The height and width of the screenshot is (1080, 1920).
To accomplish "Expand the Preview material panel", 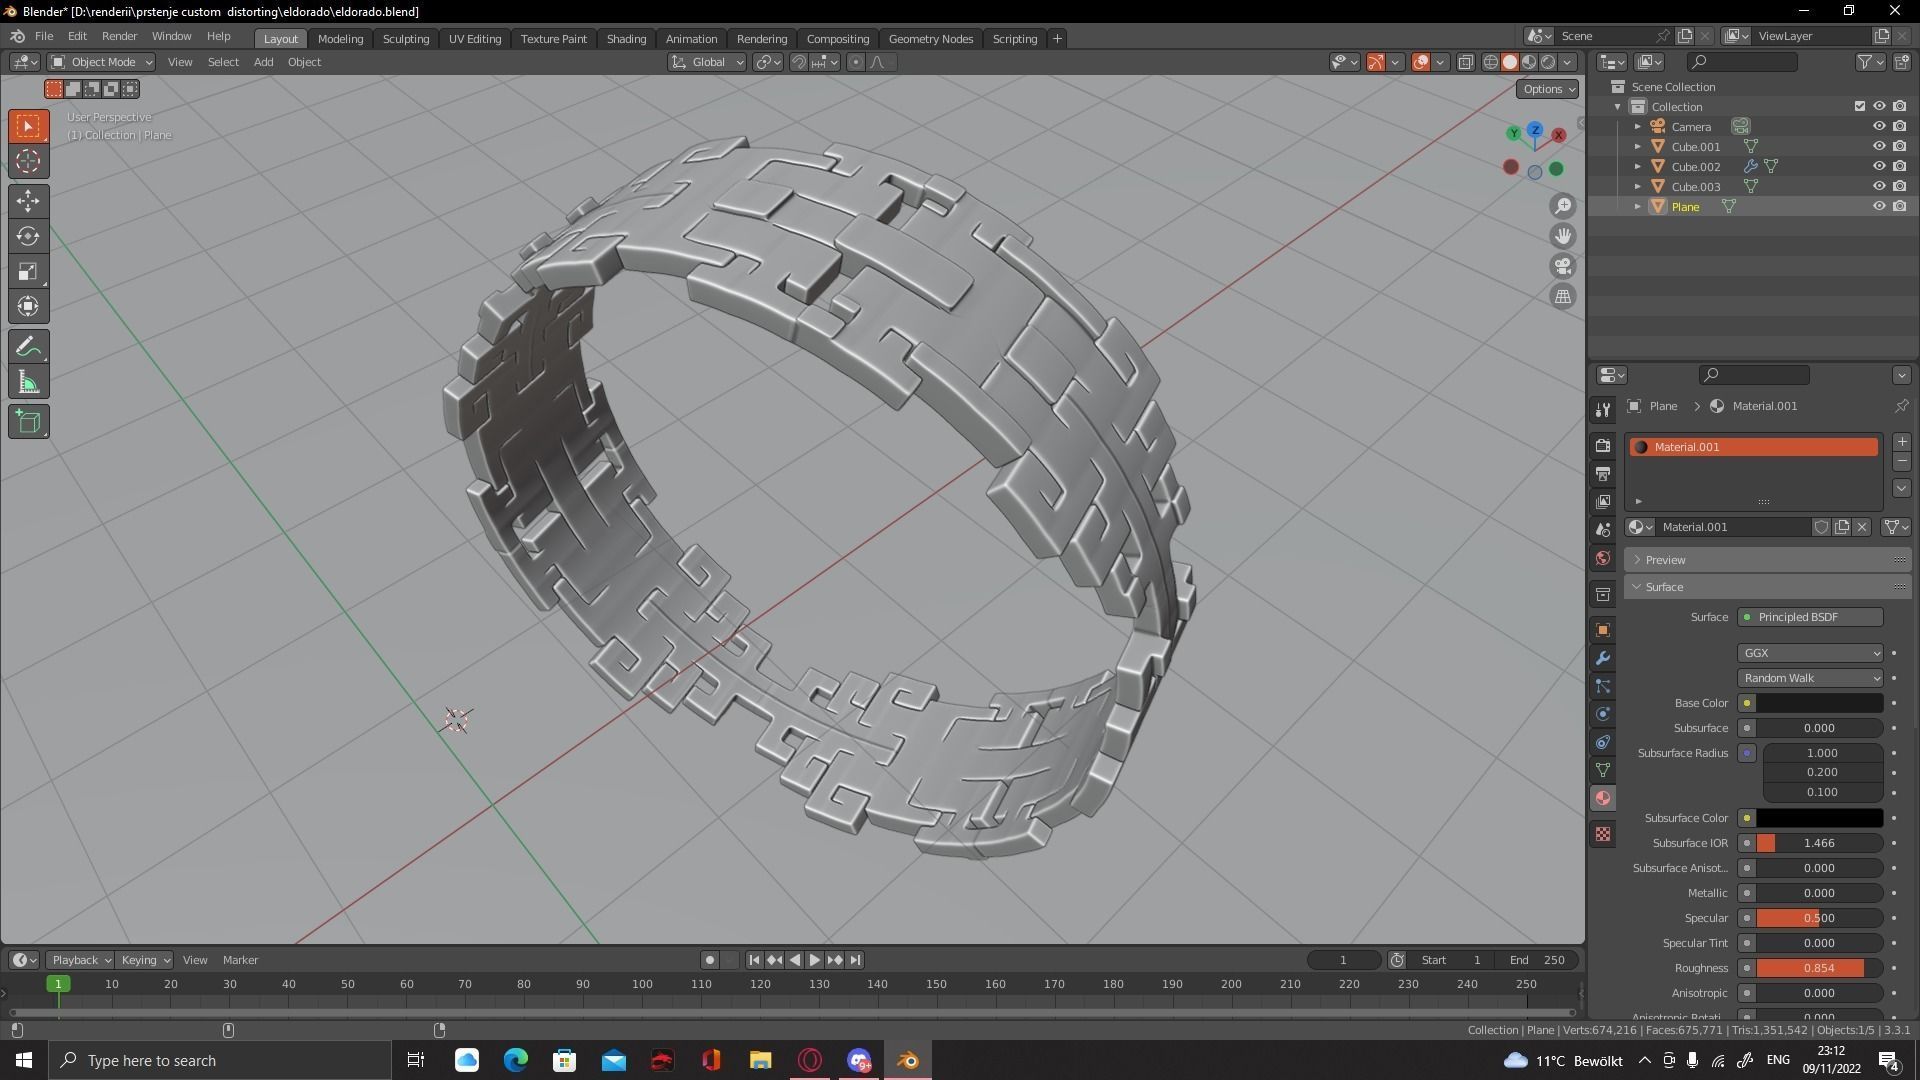I will point(1666,560).
